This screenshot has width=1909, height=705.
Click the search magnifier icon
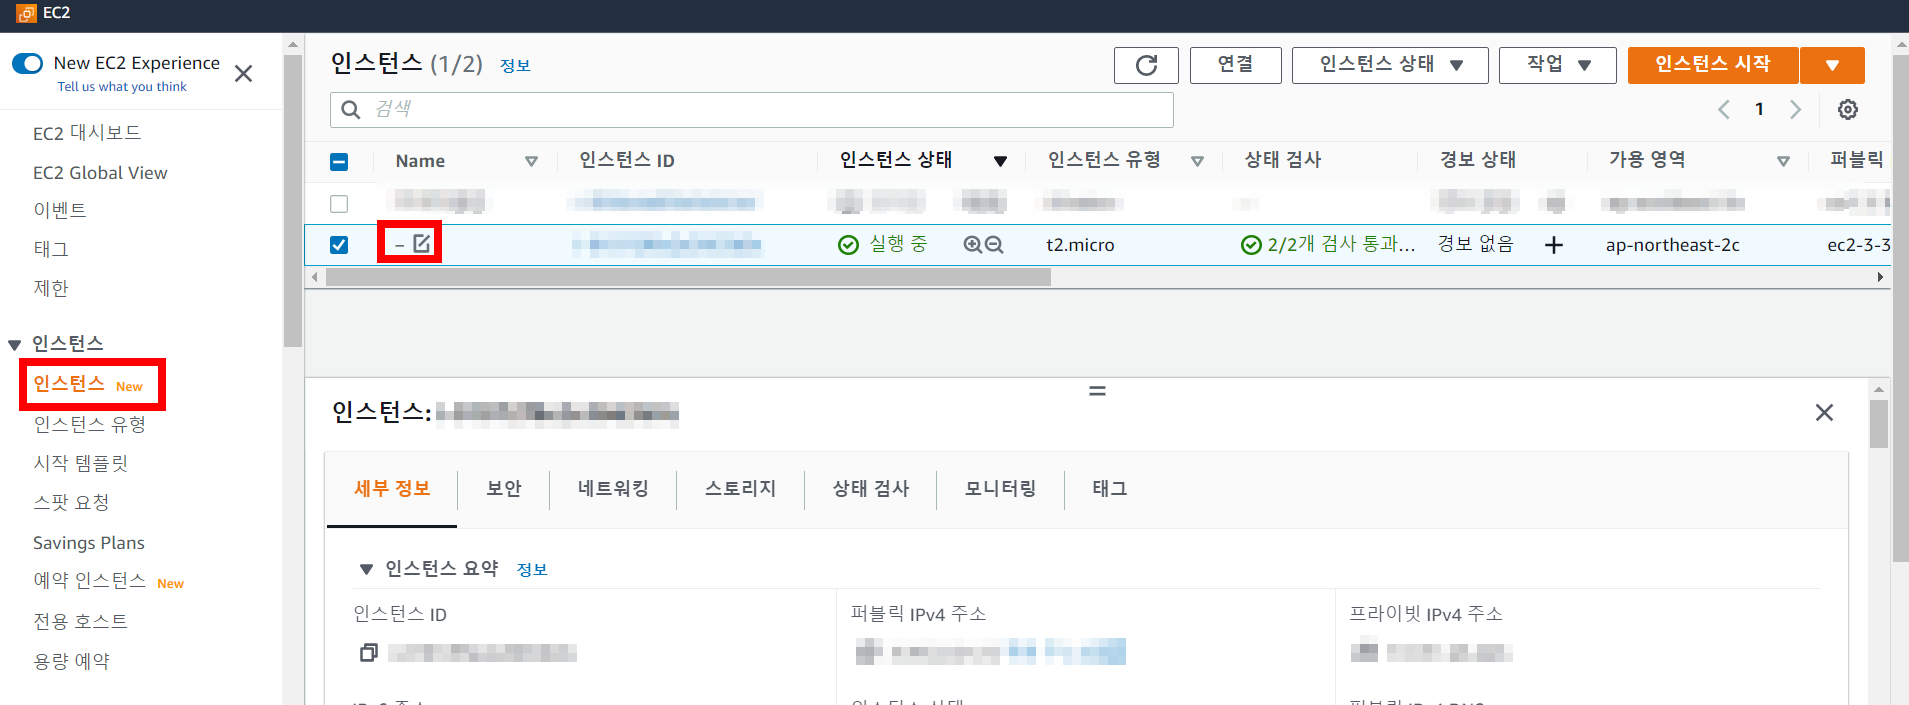tap(351, 109)
